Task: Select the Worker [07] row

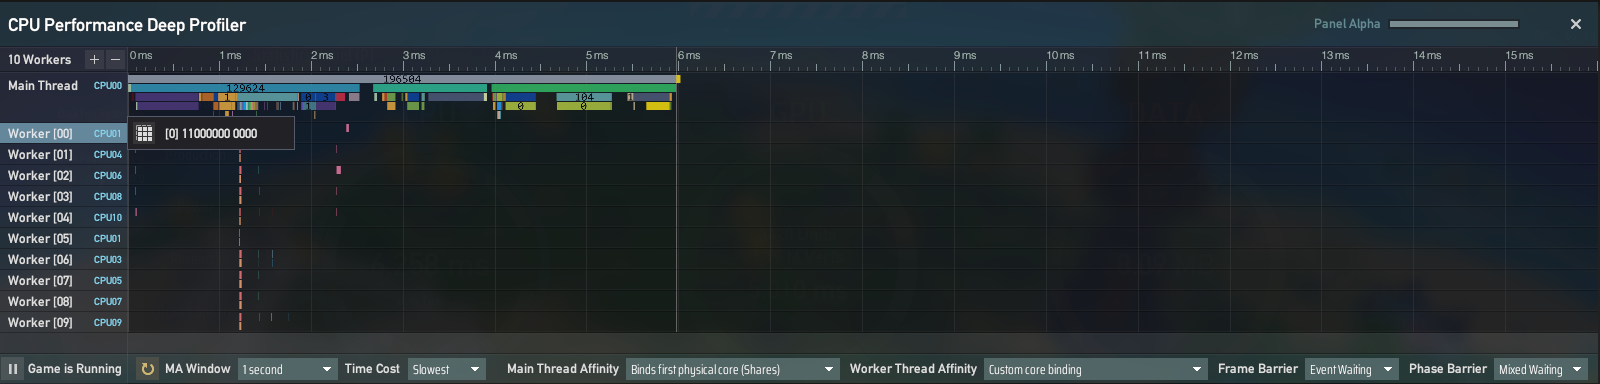Action: click(x=64, y=280)
